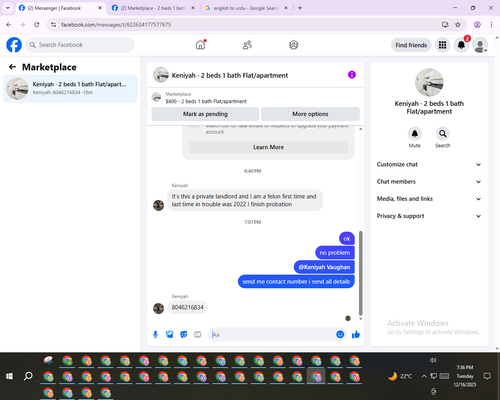Click the Search Facebook field
This screenshot has width=500, height=400.
[80, 45]
